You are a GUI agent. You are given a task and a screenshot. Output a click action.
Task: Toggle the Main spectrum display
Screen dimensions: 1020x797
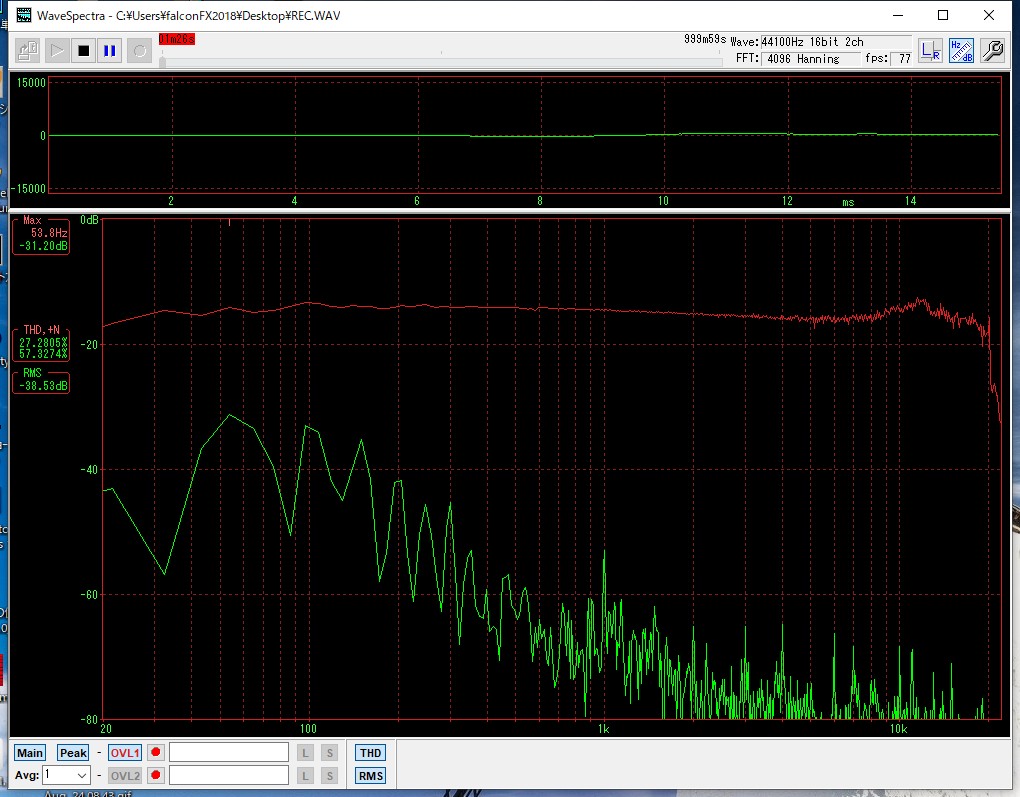pos(30,753)
